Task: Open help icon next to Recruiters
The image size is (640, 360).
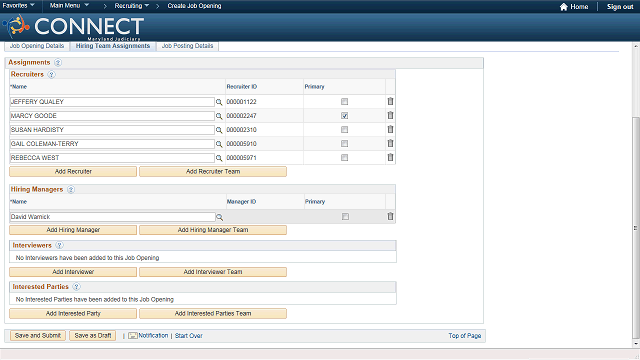Action: (x=51, y=75)
